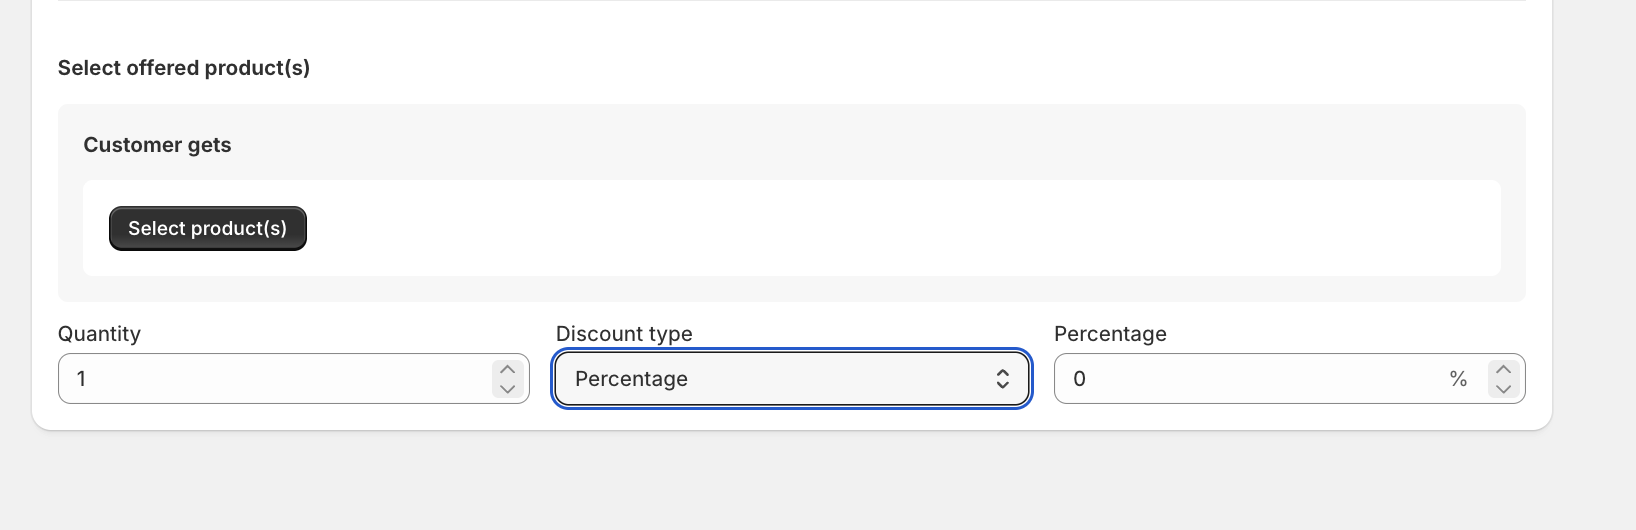This screenshot has width=1636, height=530.
Task: Focus the Quantity input field
Action: pos(280,379)
